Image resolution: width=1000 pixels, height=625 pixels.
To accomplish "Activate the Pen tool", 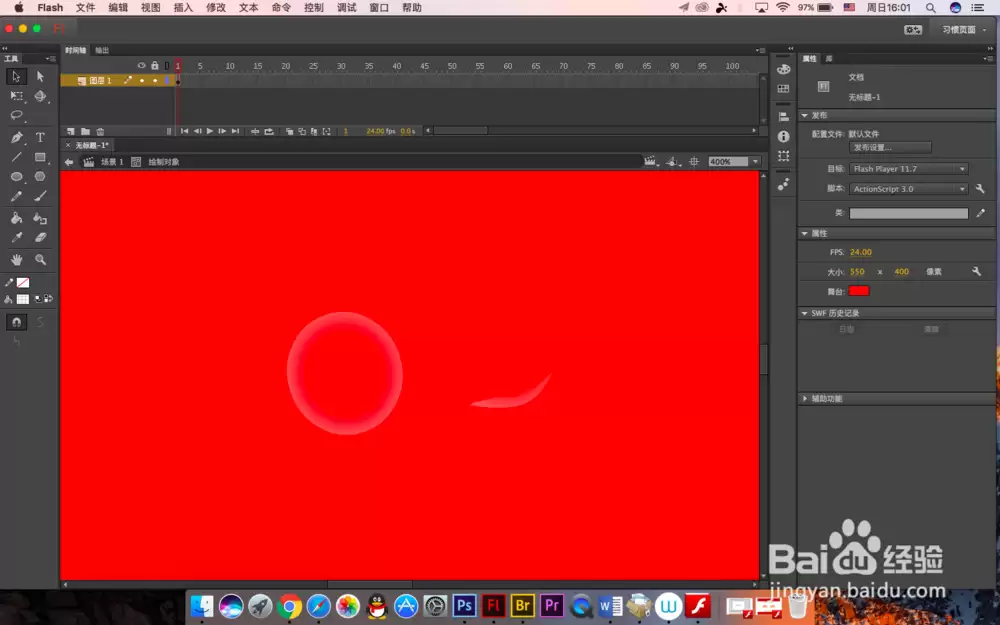I will (x=17, y=137).
